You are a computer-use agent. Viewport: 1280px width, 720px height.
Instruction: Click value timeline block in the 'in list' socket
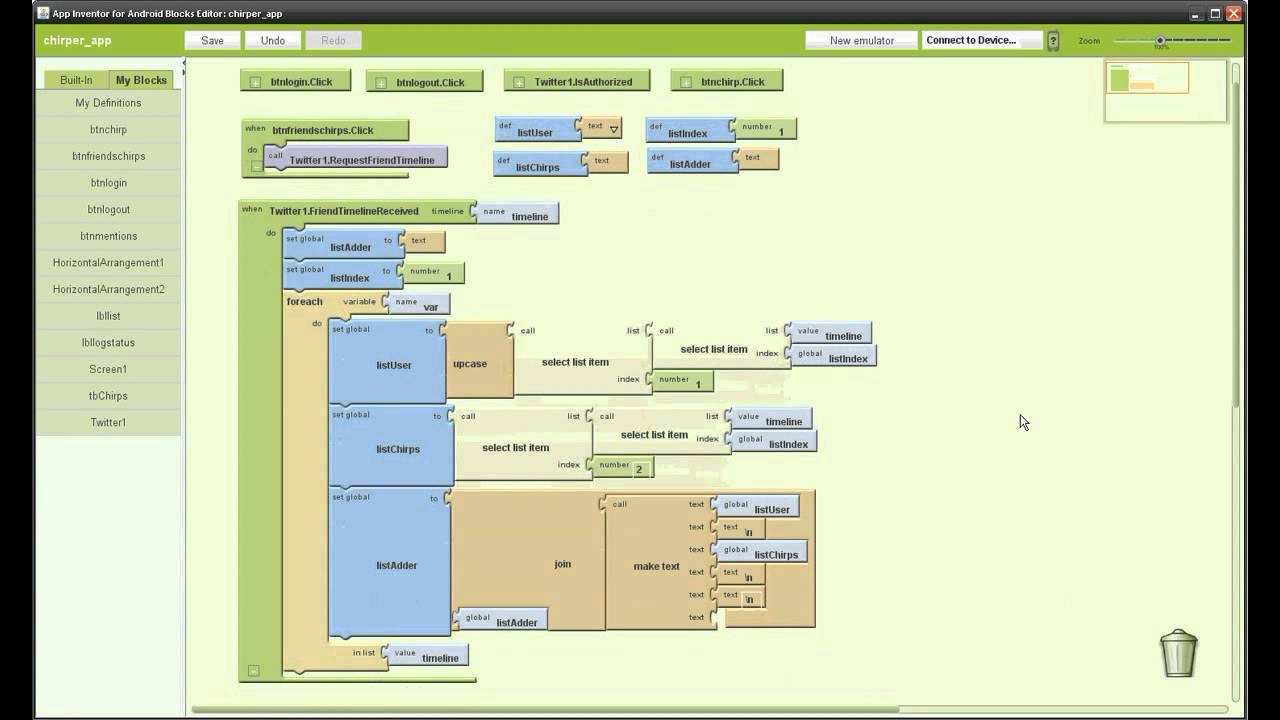click(x=428, y=655)
